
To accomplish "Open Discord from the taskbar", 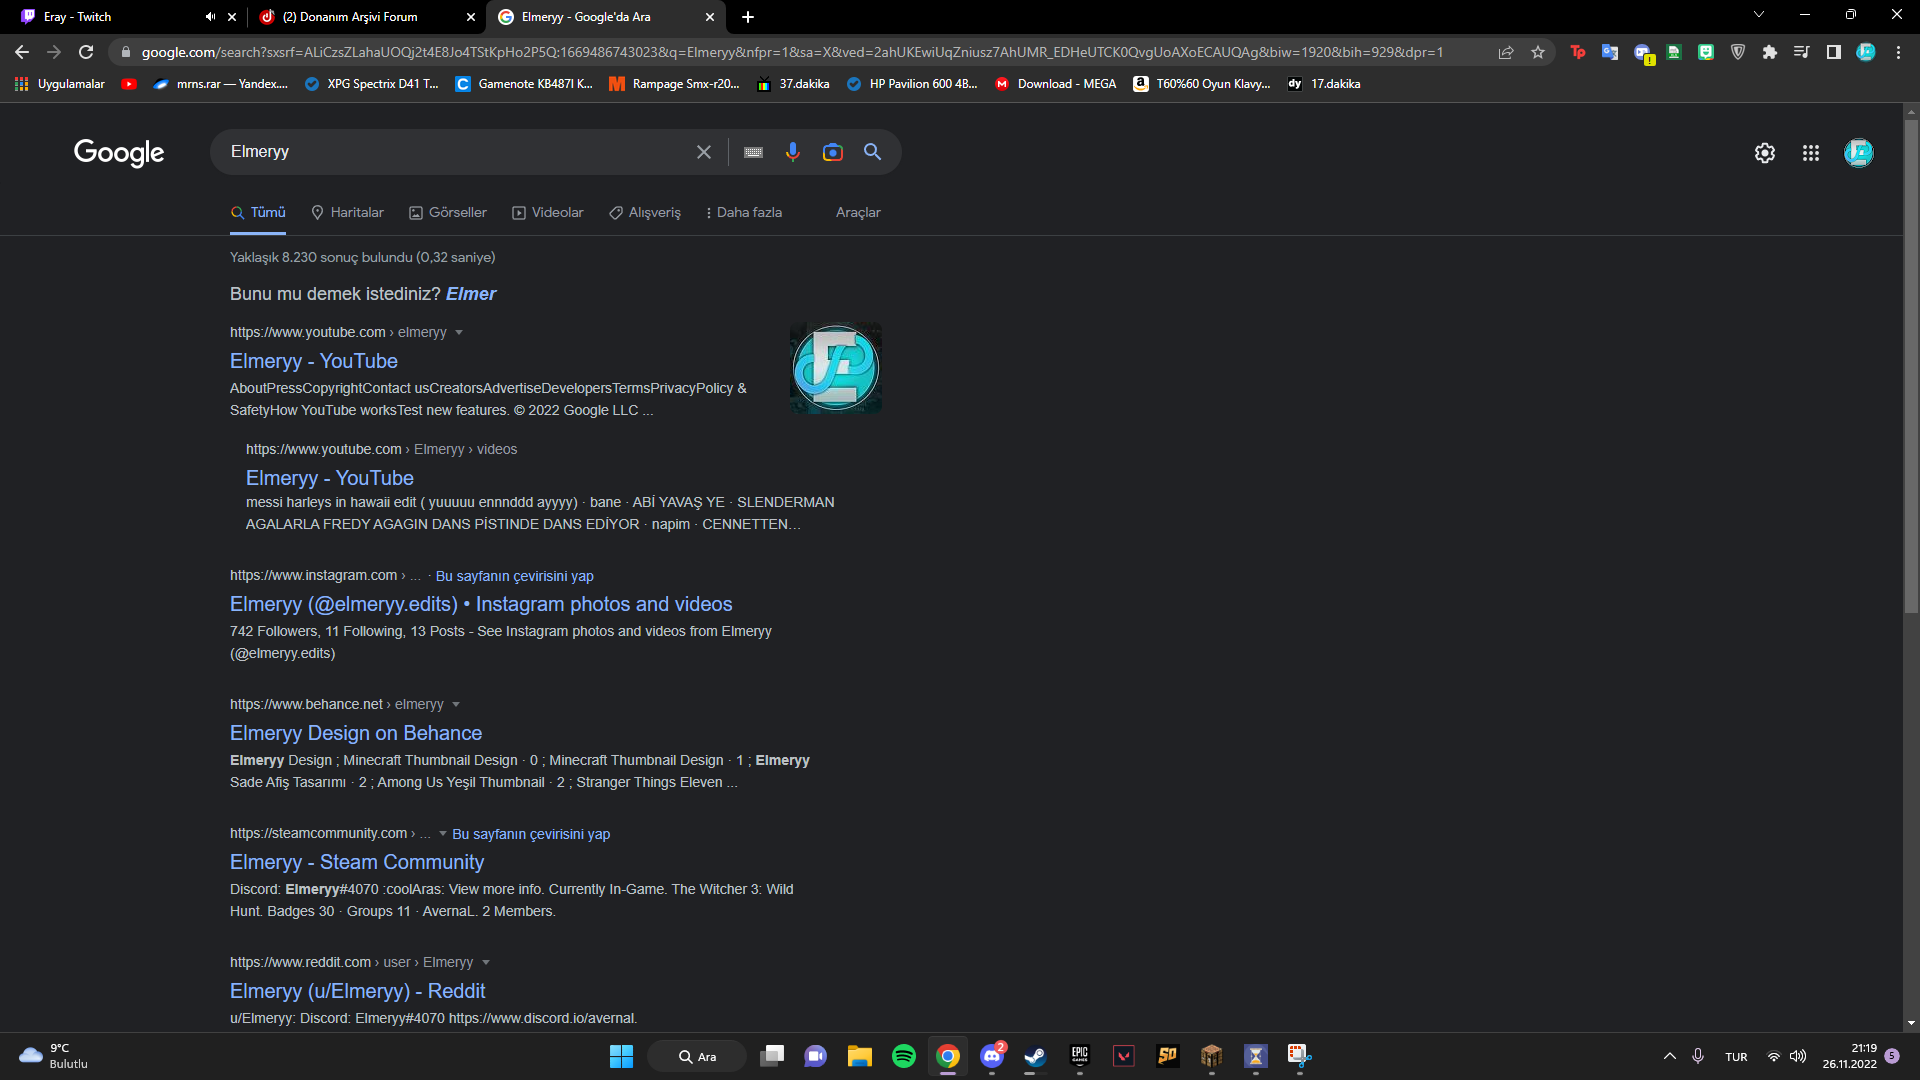I will [992, 1056].
